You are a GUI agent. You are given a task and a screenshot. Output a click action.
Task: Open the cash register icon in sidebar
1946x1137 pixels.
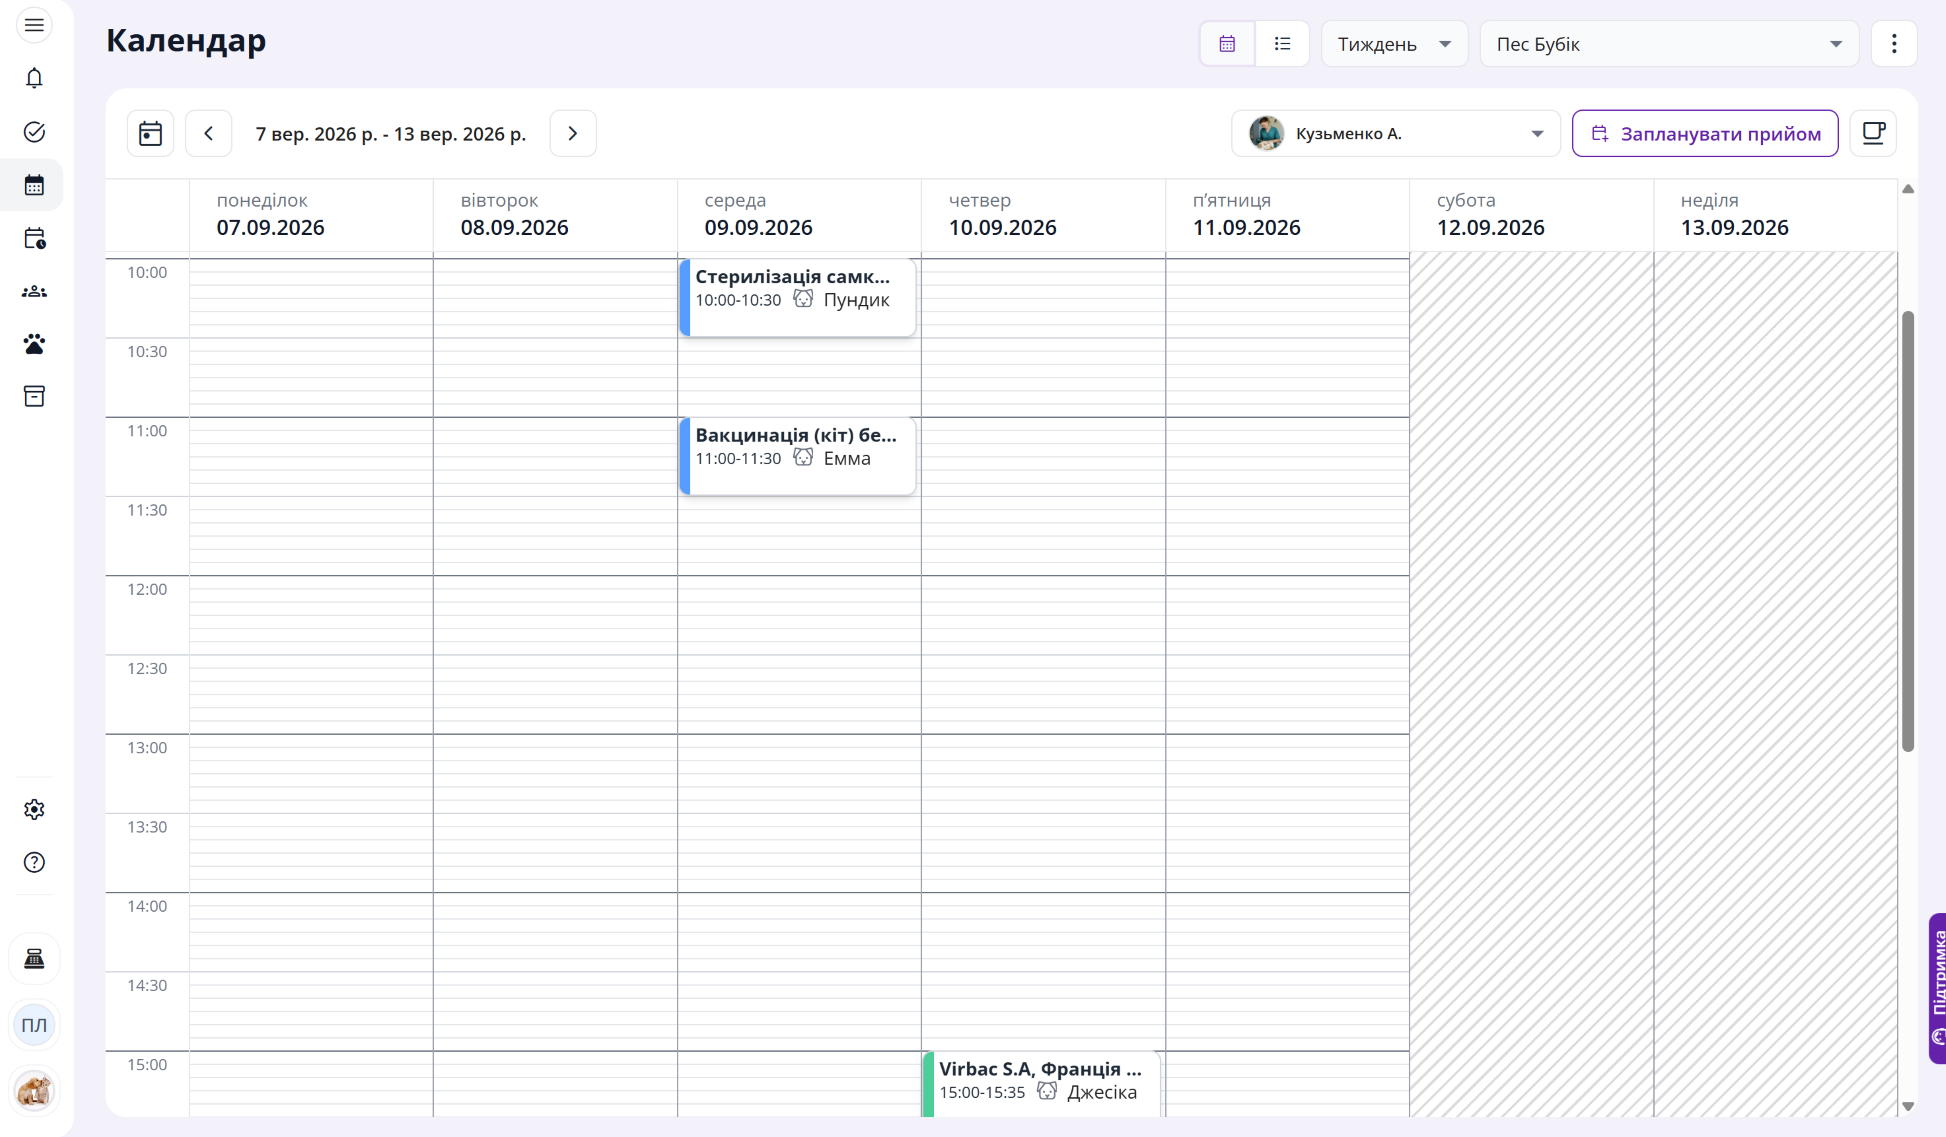coord(34,959)
